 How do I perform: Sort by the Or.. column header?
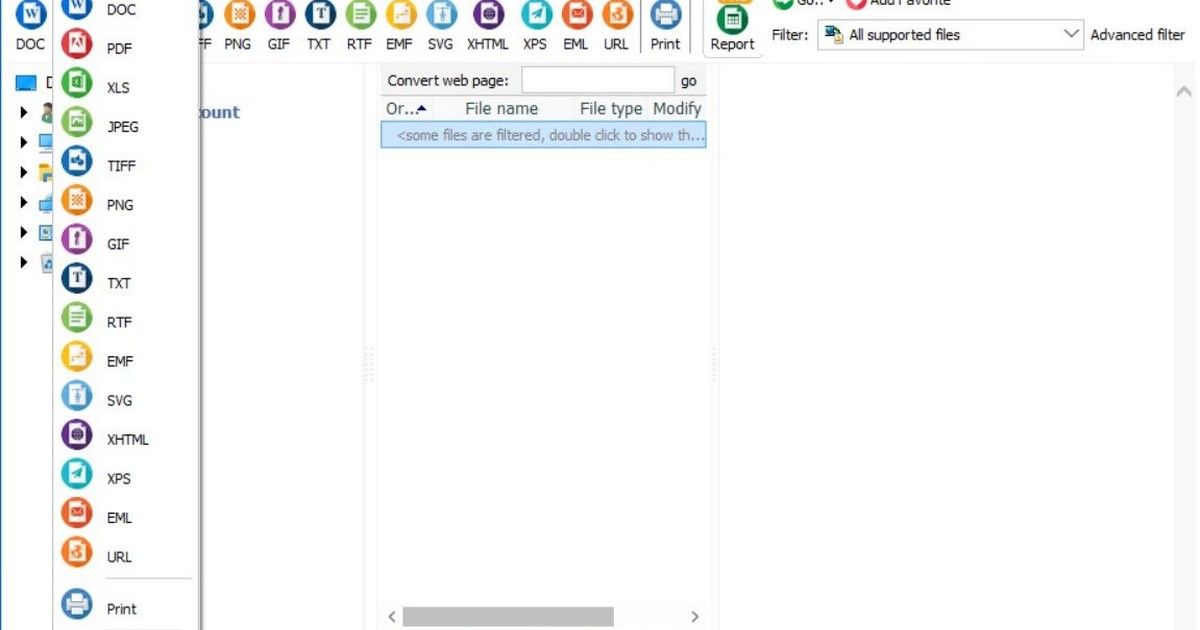pos(407,108)
